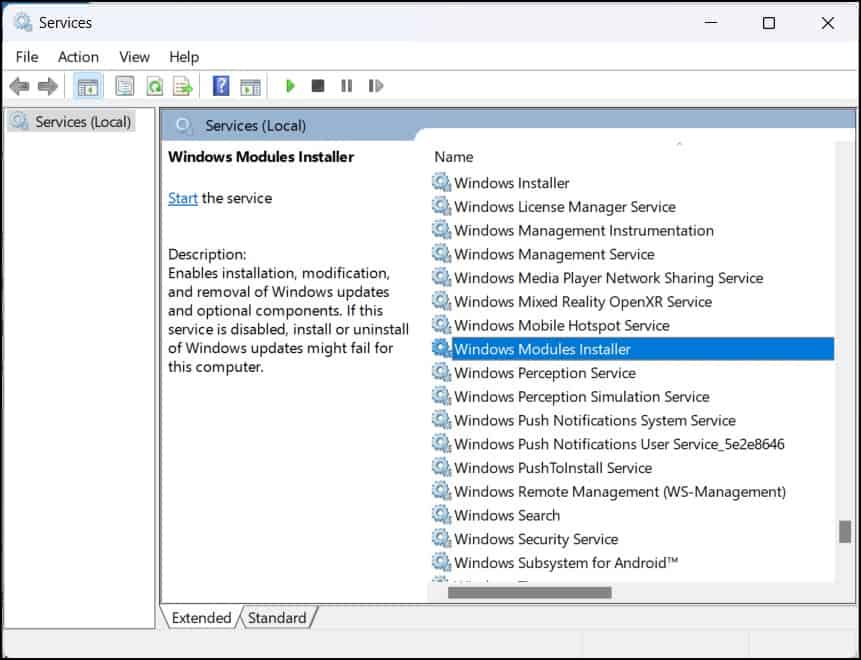Toggle Show/Hide Action Pane icon
The height and width of the screenshot is (660, 861).
click(250, 86)
